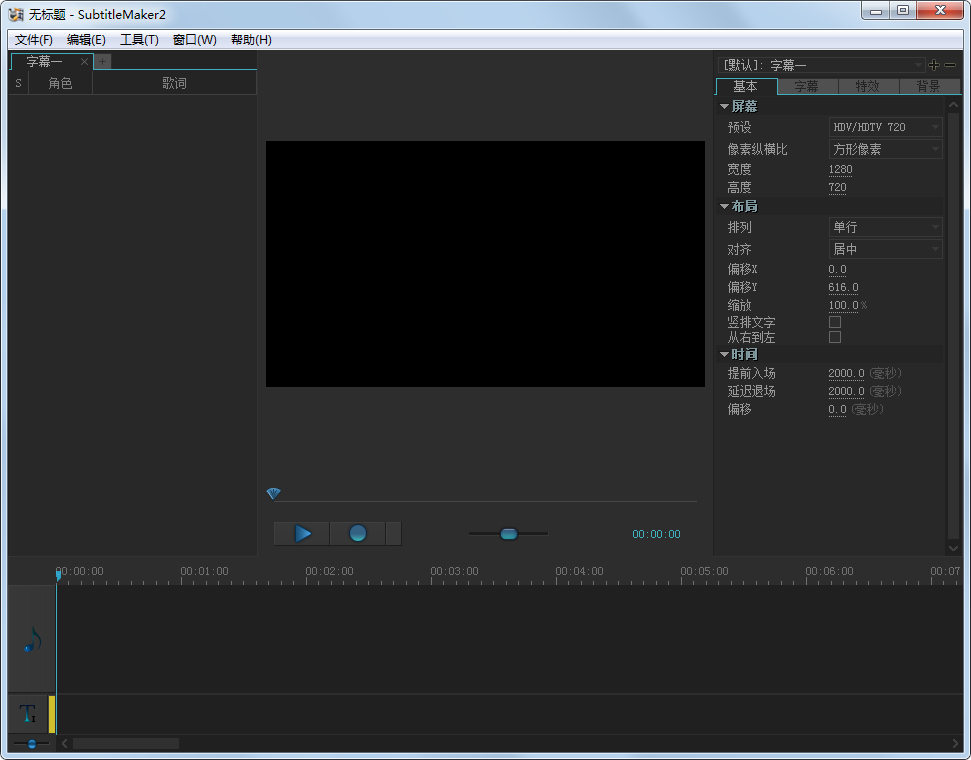Click the preview seek bar marker
The image size is (971, 760).
[x=273, y=493]
